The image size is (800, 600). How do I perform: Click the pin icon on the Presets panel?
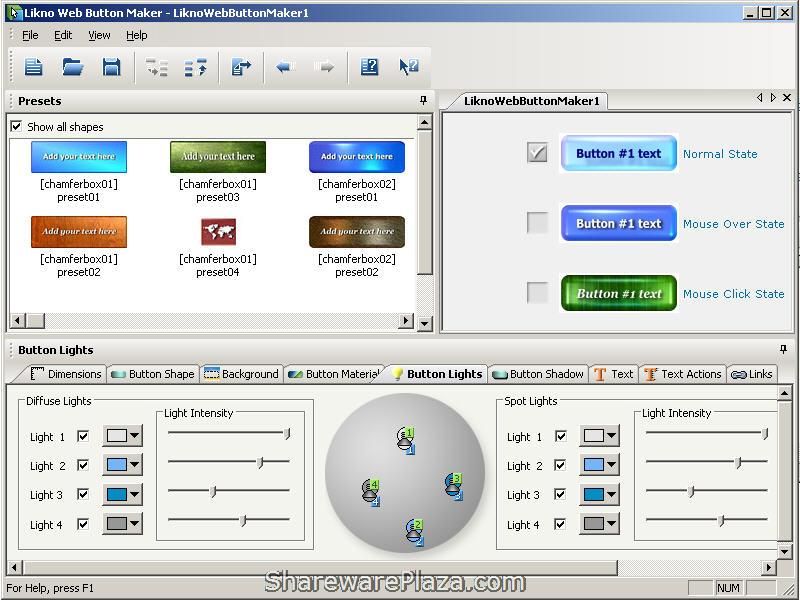coord(422,100)
